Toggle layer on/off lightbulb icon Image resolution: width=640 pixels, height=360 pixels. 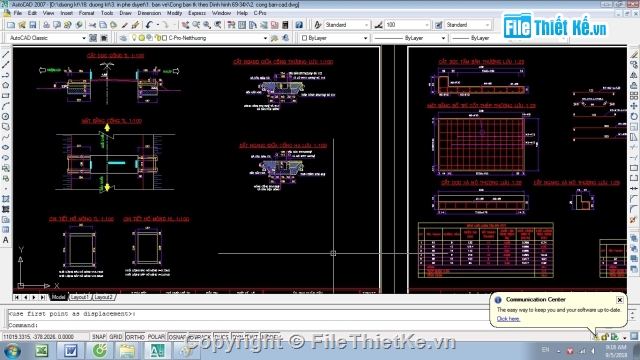click(x=134, y=38)
